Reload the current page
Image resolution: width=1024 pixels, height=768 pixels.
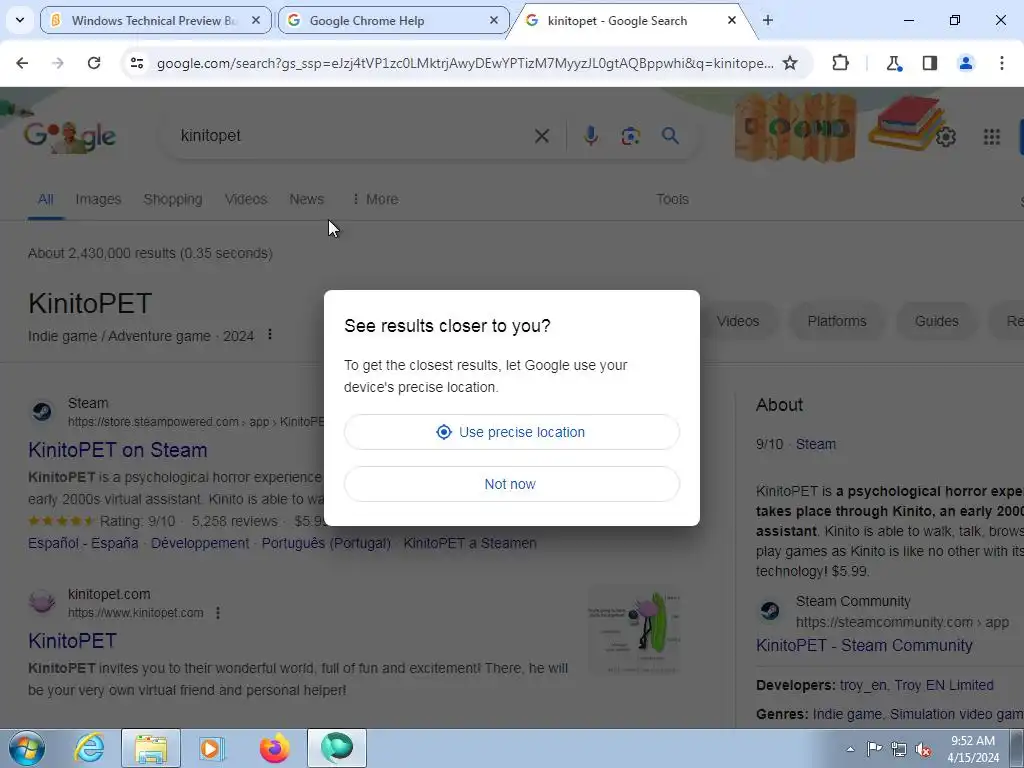[x=94, y=63]
